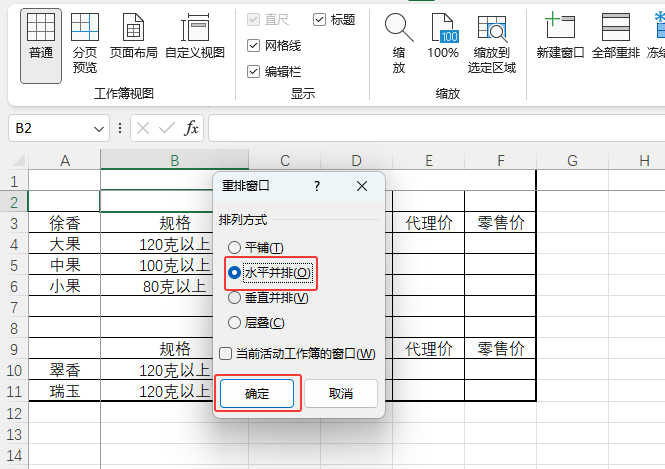The image size is (665, 469).
Task: Click 取消 to cancel the dialog
Action: pyautogui.click(x=341, y=394)
